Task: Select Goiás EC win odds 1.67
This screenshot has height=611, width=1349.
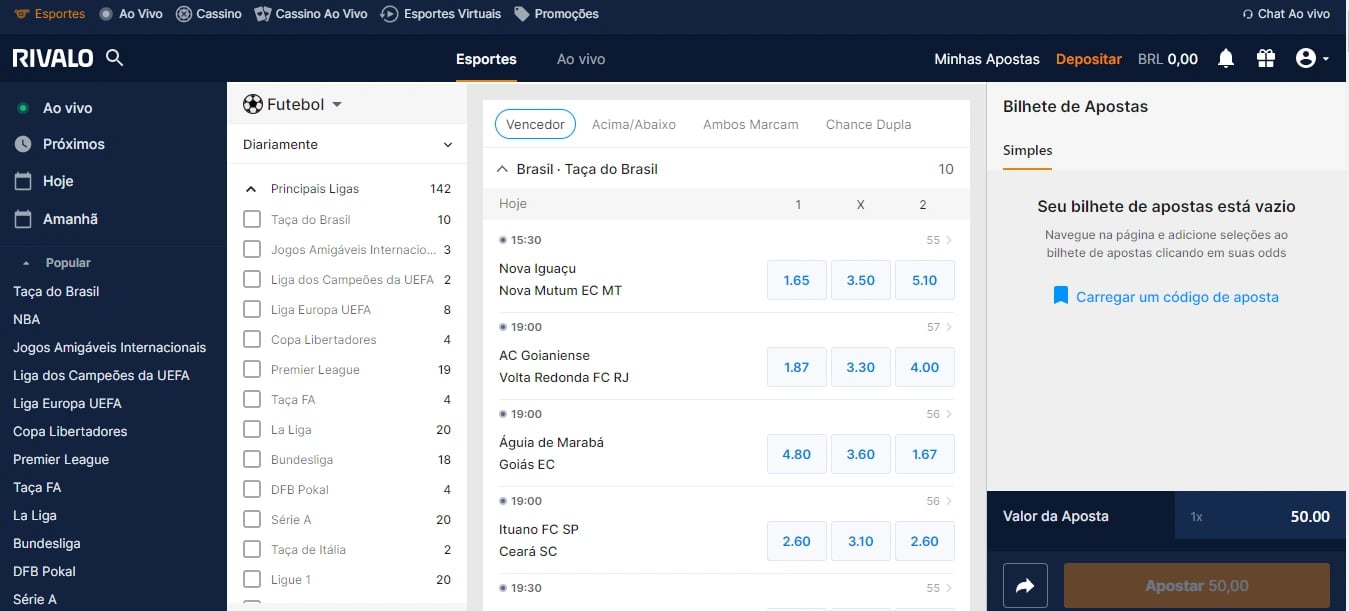Action: click(x=925, y=454)
